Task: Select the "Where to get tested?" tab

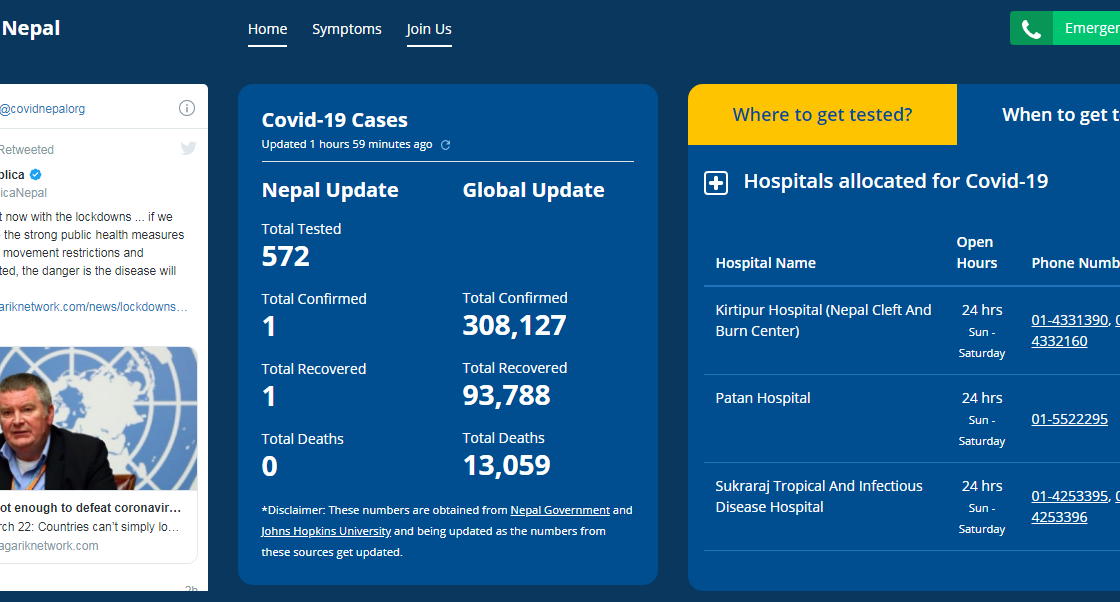Action: (x=822, y=115)
